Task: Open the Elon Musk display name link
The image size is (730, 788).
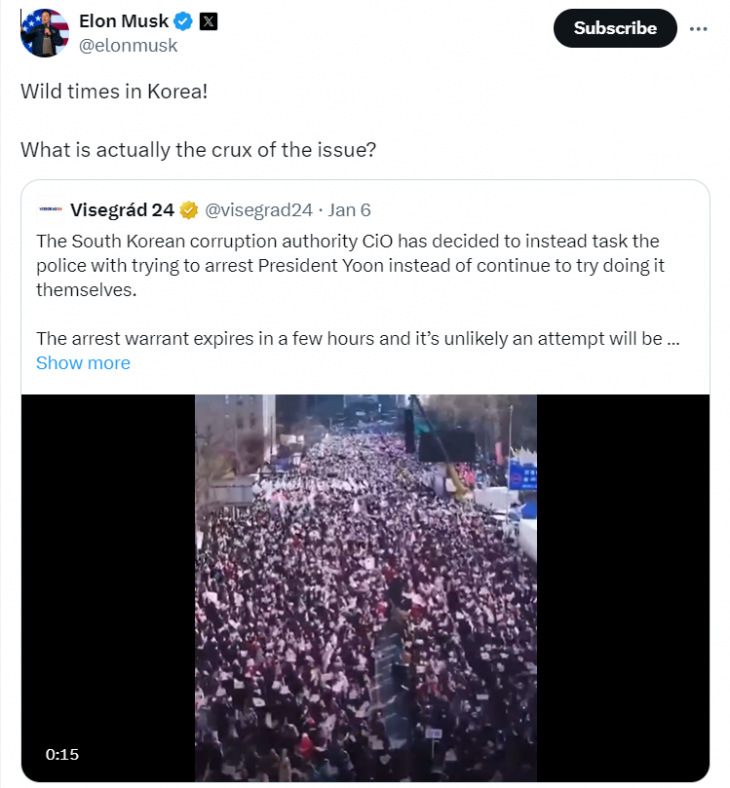Action: click(124, 21)
